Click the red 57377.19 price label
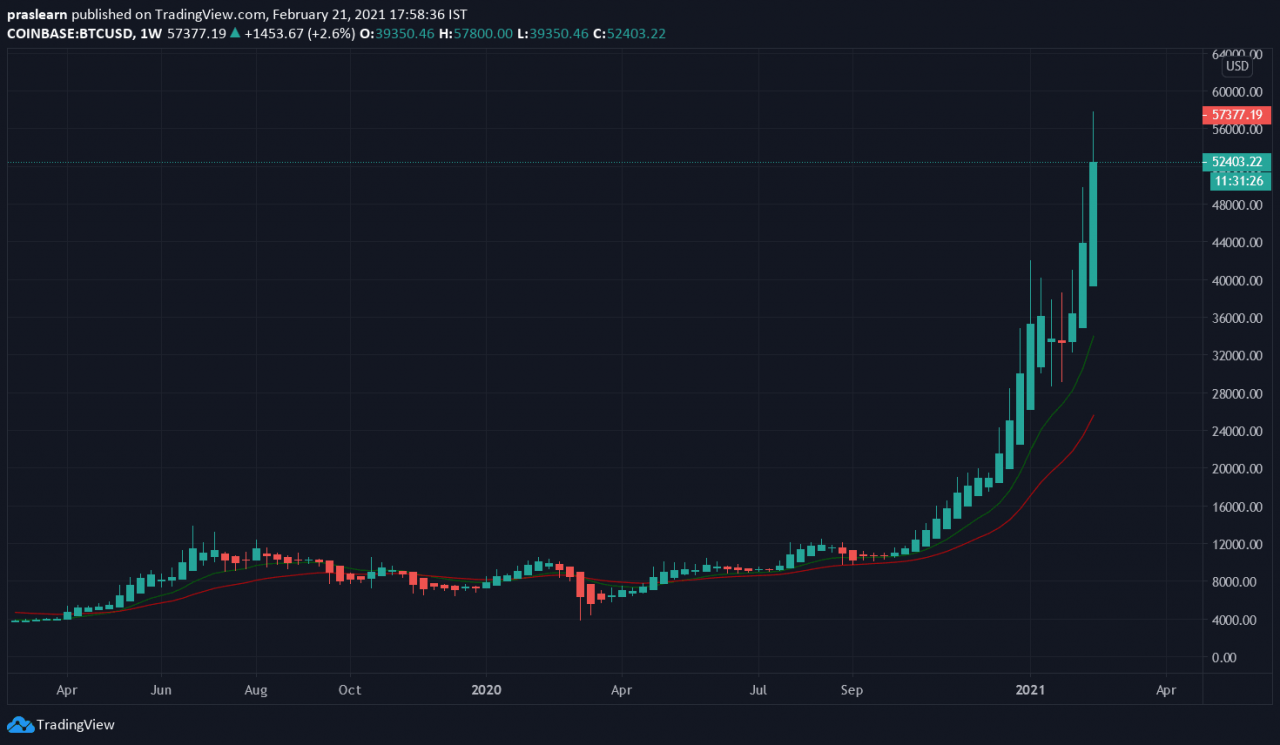The height and width of the screenshot is (745, 1280). (x=1237, y=115)
